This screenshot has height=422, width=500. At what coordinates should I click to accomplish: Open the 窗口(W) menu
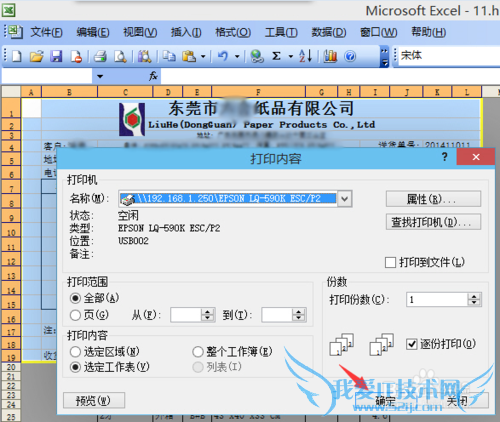click(379, 32)
